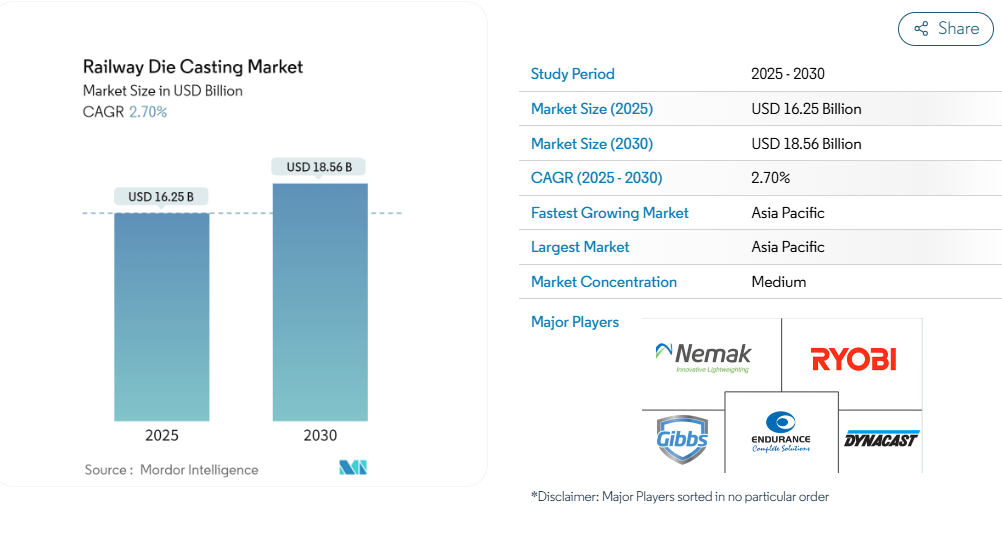1002x538 pixels.
Task: Click the Study Period row label
Action: pyautogui.click(x=573, y=74)
